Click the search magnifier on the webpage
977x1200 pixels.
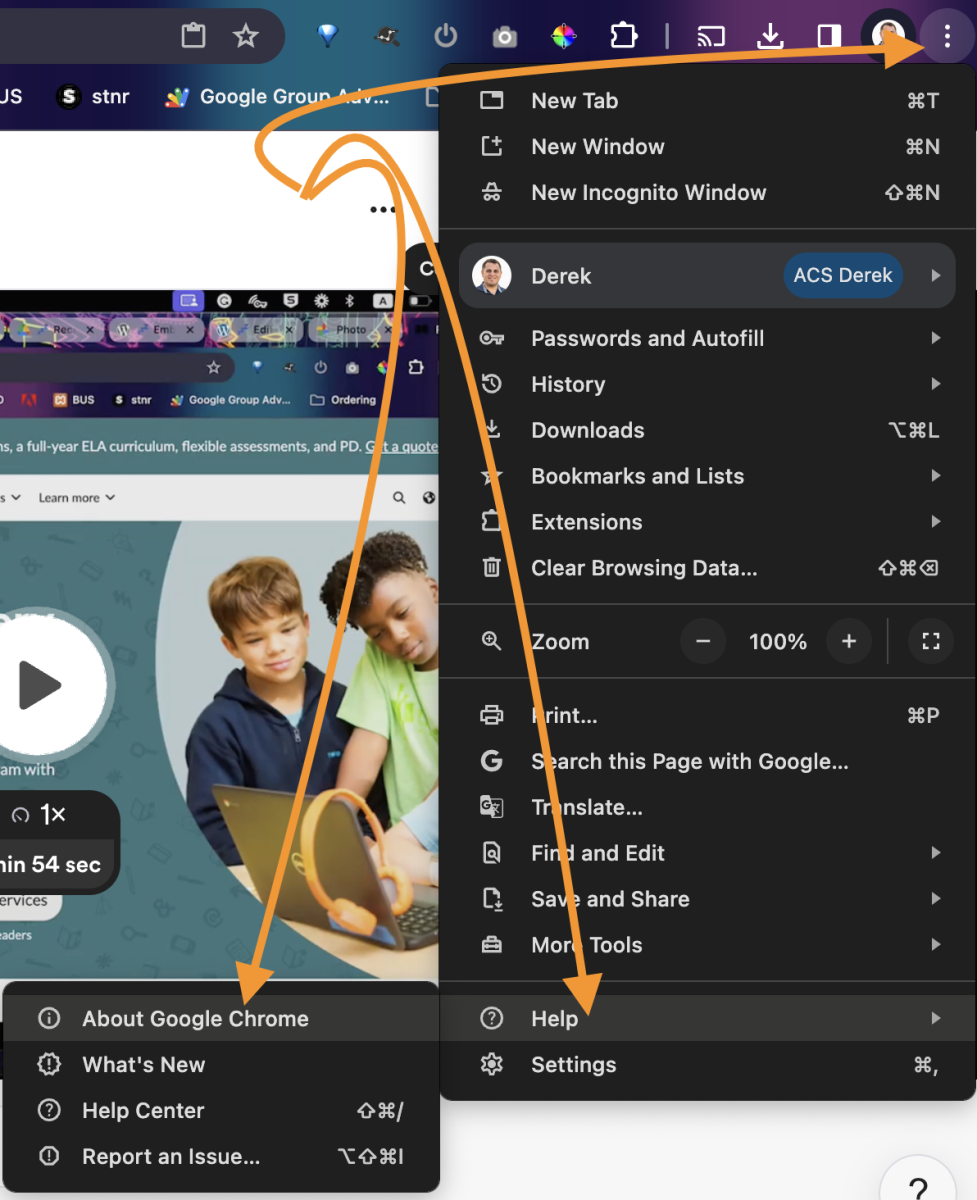point(399,498)
